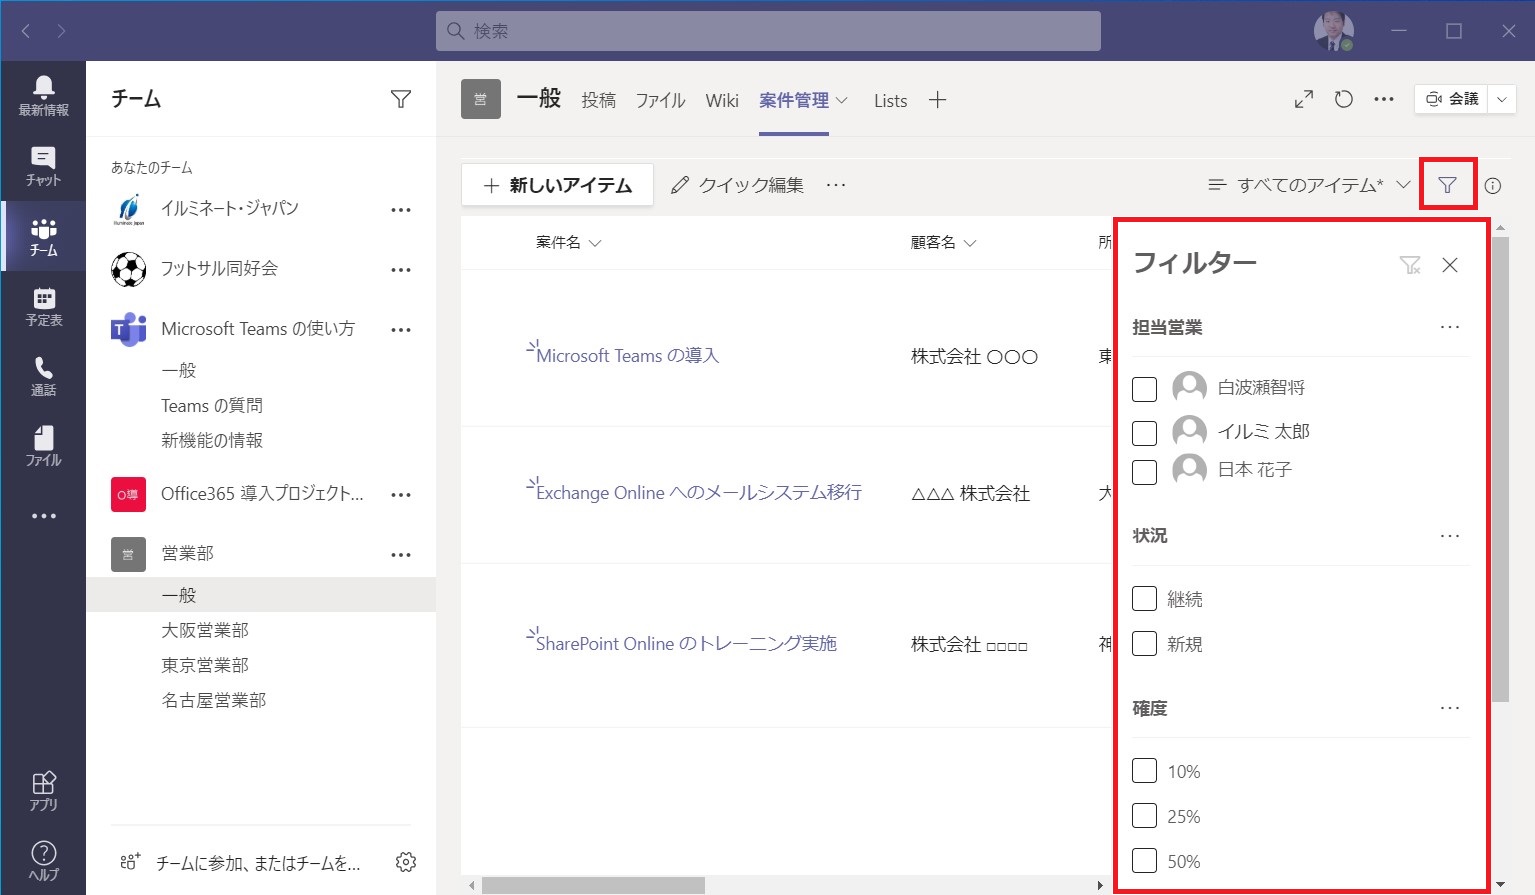Add a new tab with plus icon
The image size is (1535, 895).
point(937,100)
